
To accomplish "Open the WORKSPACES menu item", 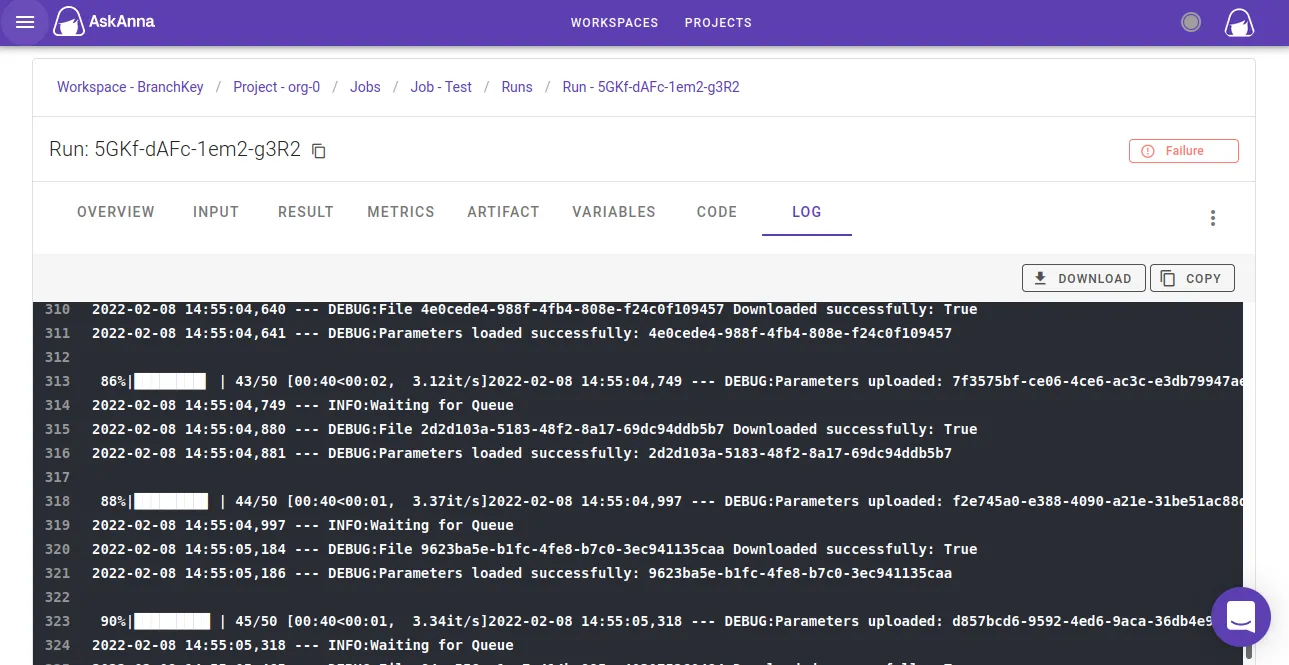I will click(614, 22).
